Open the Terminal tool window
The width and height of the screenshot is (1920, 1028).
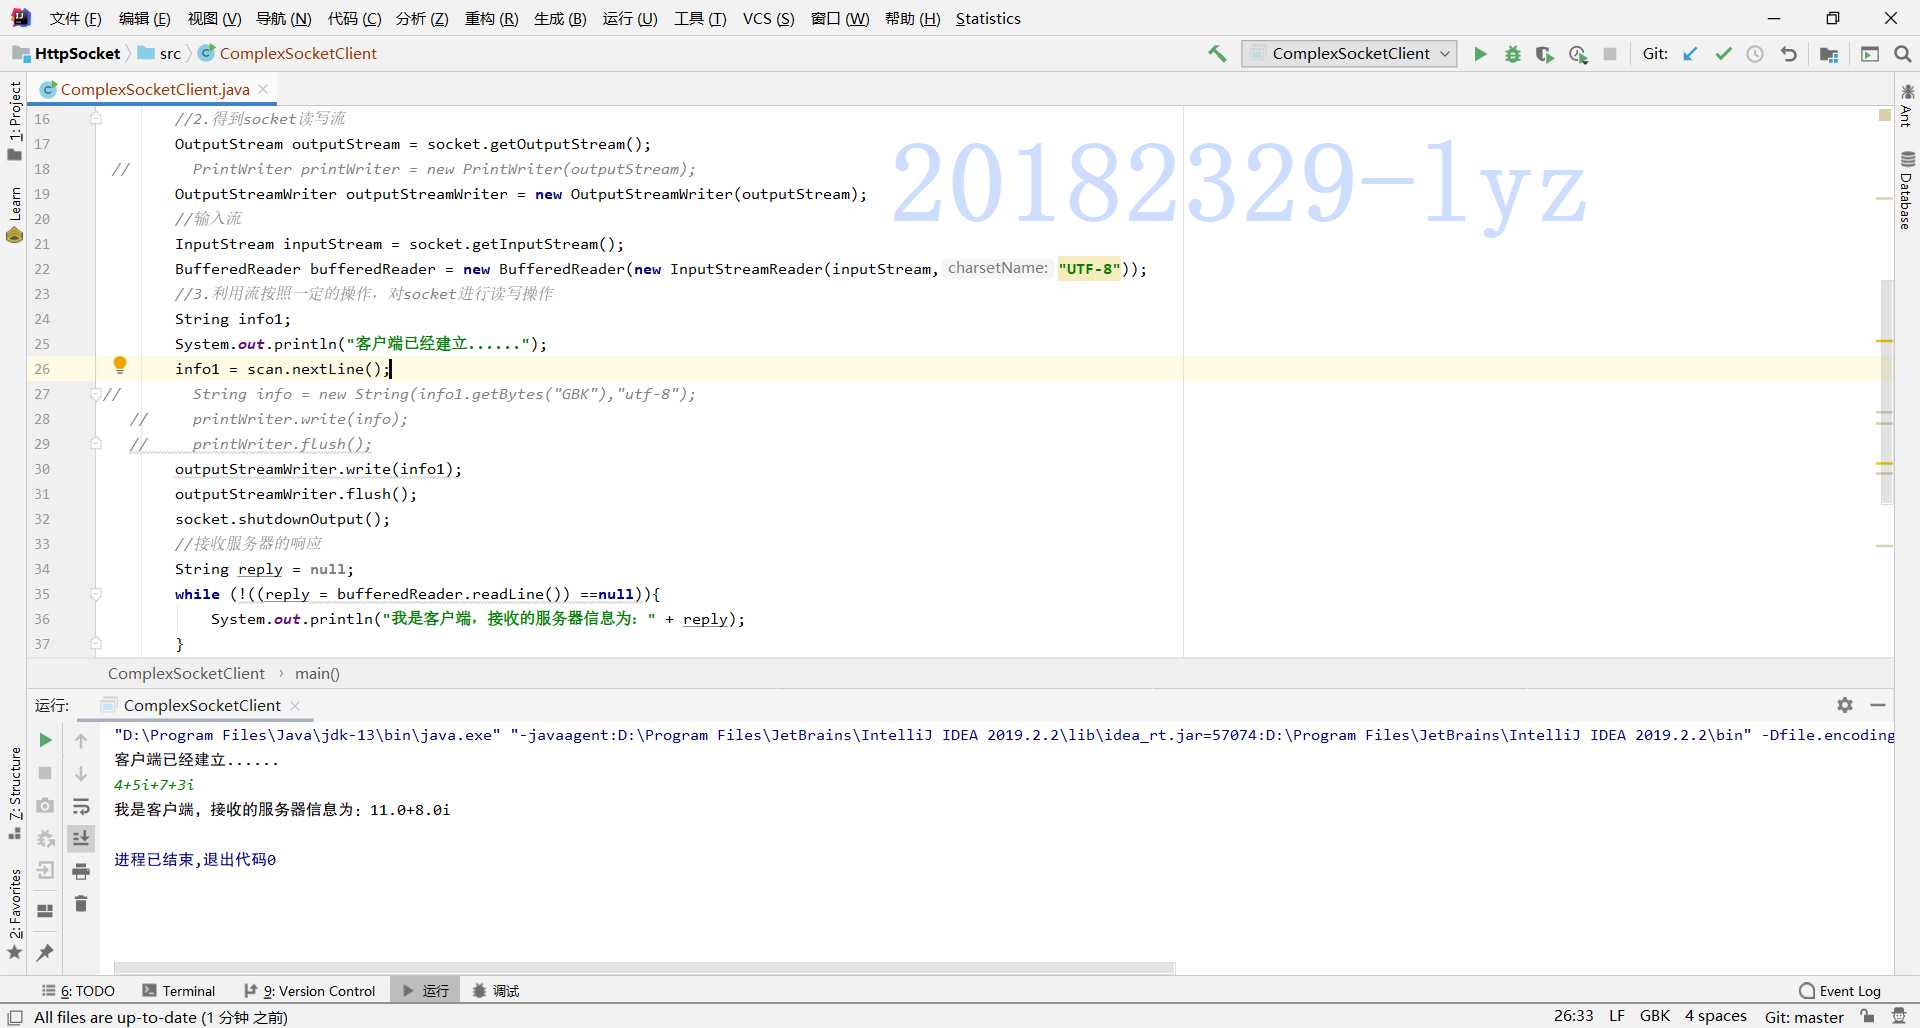[x=179, y=991]
